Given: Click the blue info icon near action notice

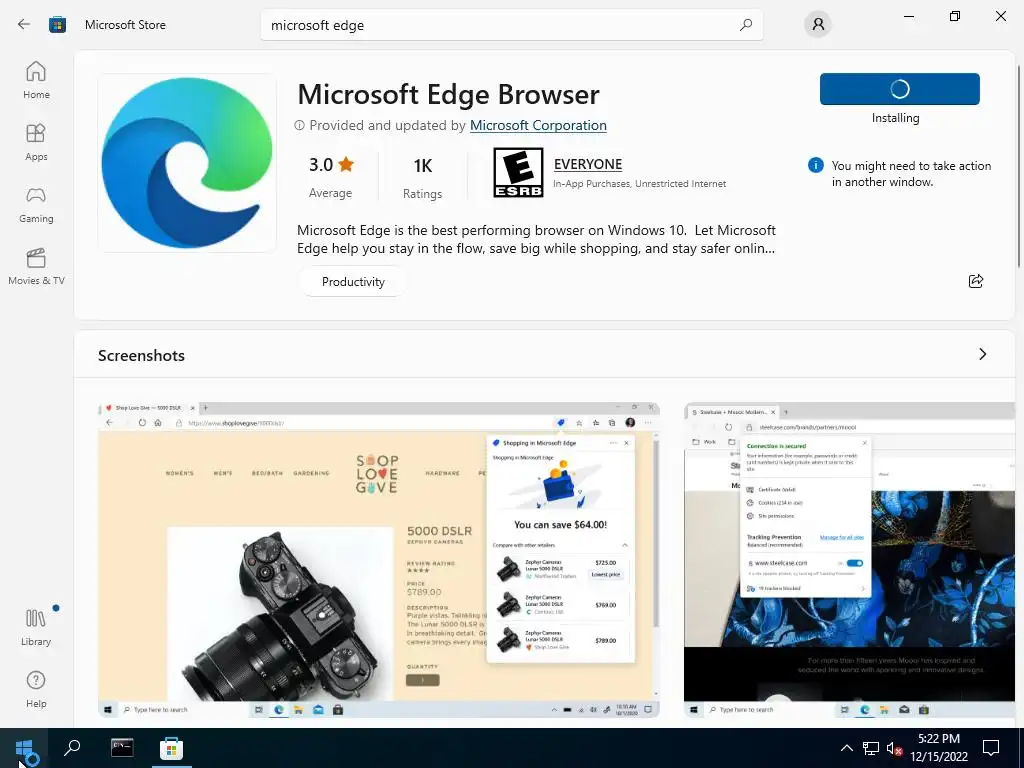Looking at the screenshot, I should pos(816,165).
